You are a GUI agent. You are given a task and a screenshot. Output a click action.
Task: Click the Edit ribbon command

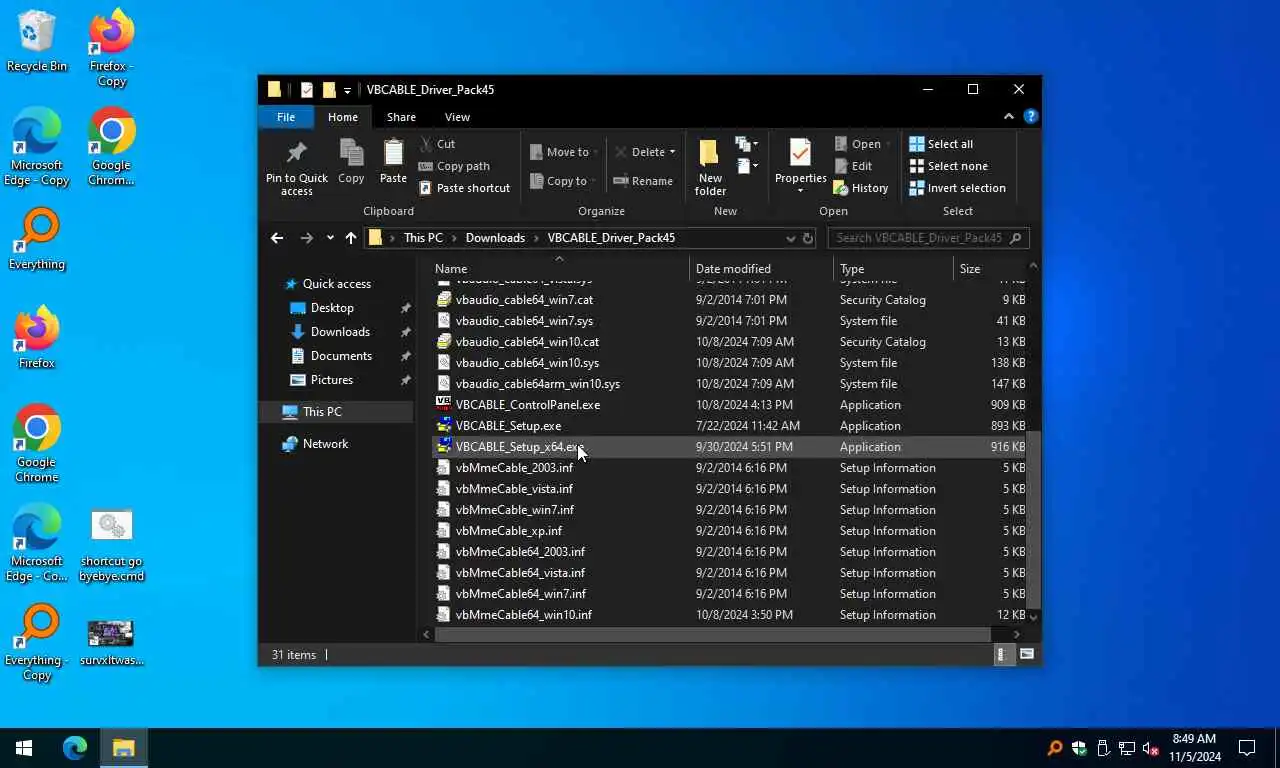853,166
